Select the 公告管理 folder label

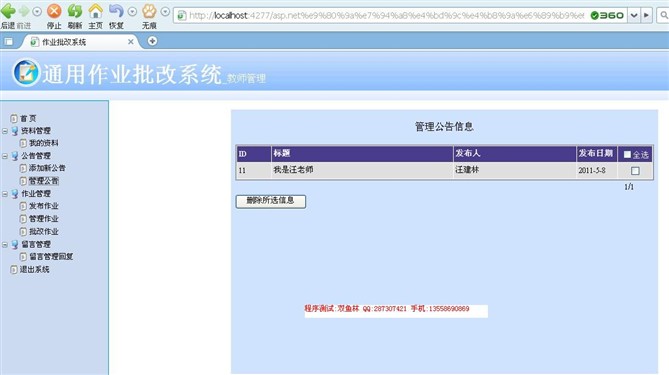point(36,156)
